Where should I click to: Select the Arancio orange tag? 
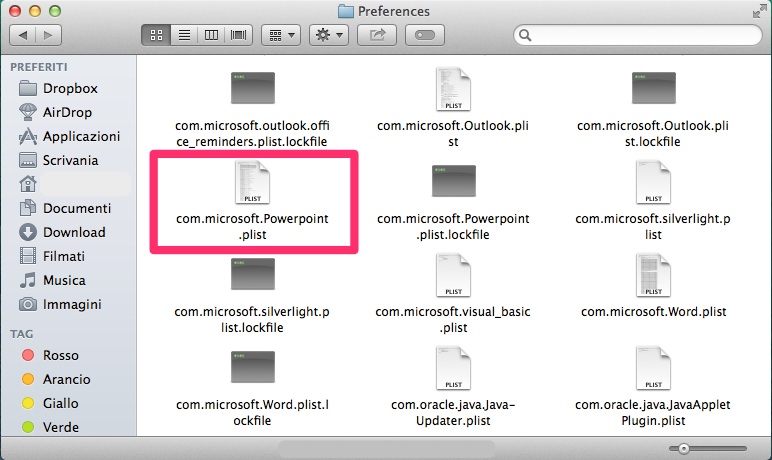point(56,379)
